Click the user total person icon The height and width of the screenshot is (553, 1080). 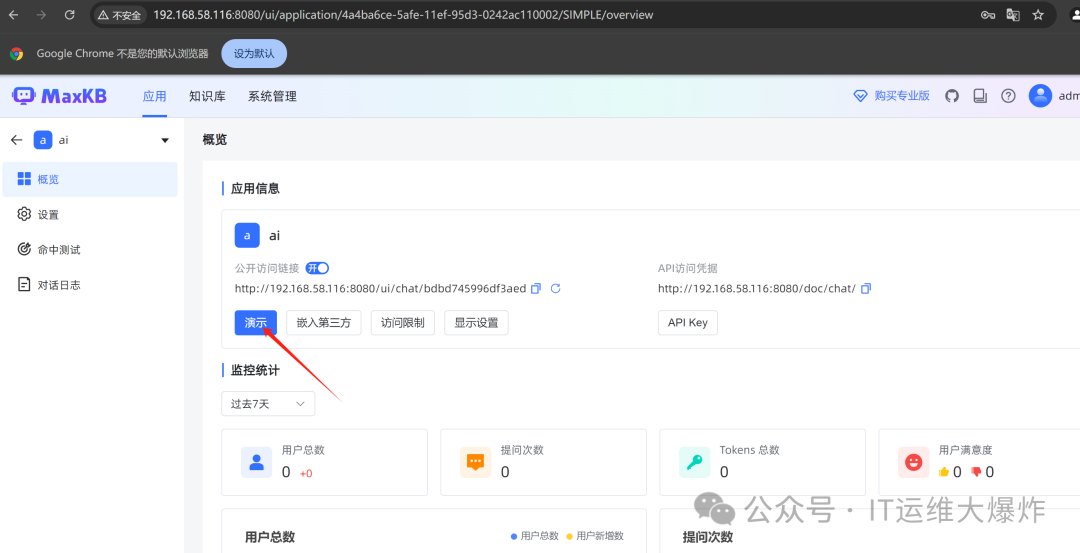(x=256, y=462)
